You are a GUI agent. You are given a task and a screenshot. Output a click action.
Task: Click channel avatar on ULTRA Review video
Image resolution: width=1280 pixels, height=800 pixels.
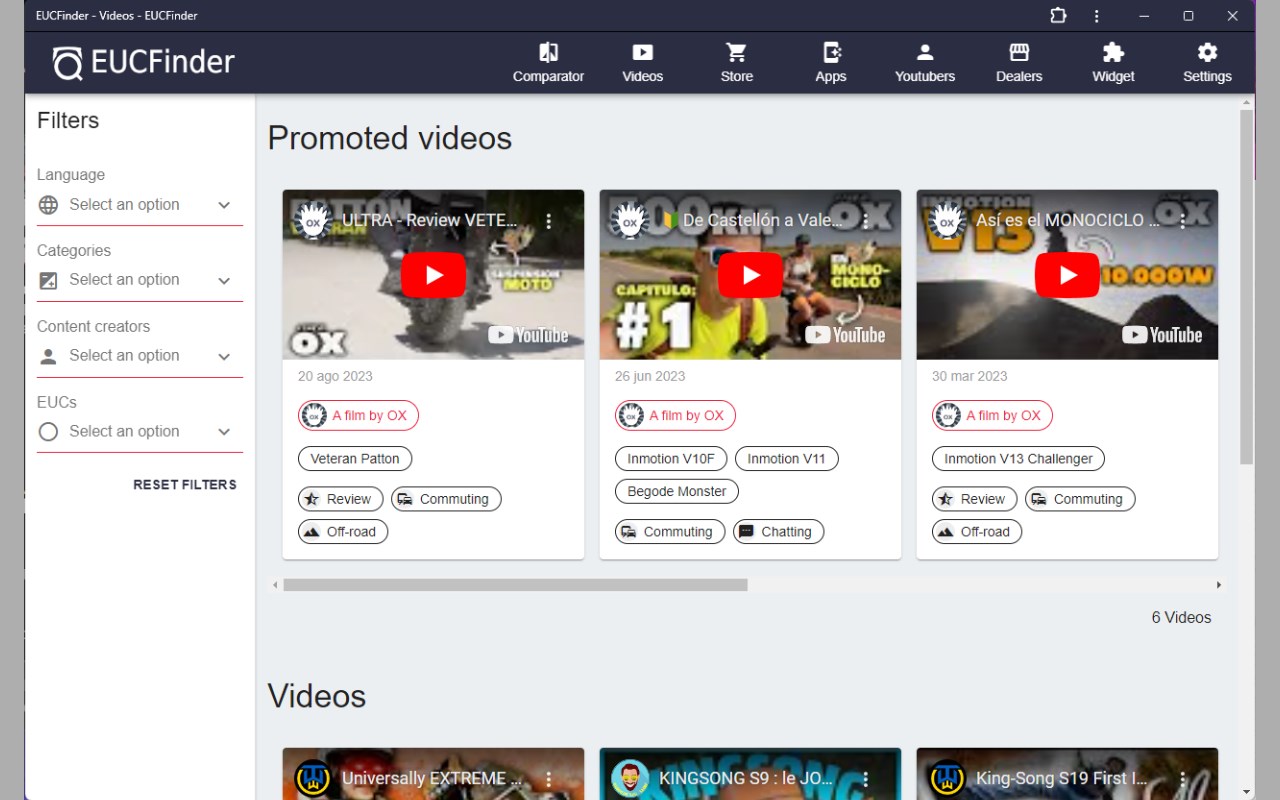click(x=313, y=221)
